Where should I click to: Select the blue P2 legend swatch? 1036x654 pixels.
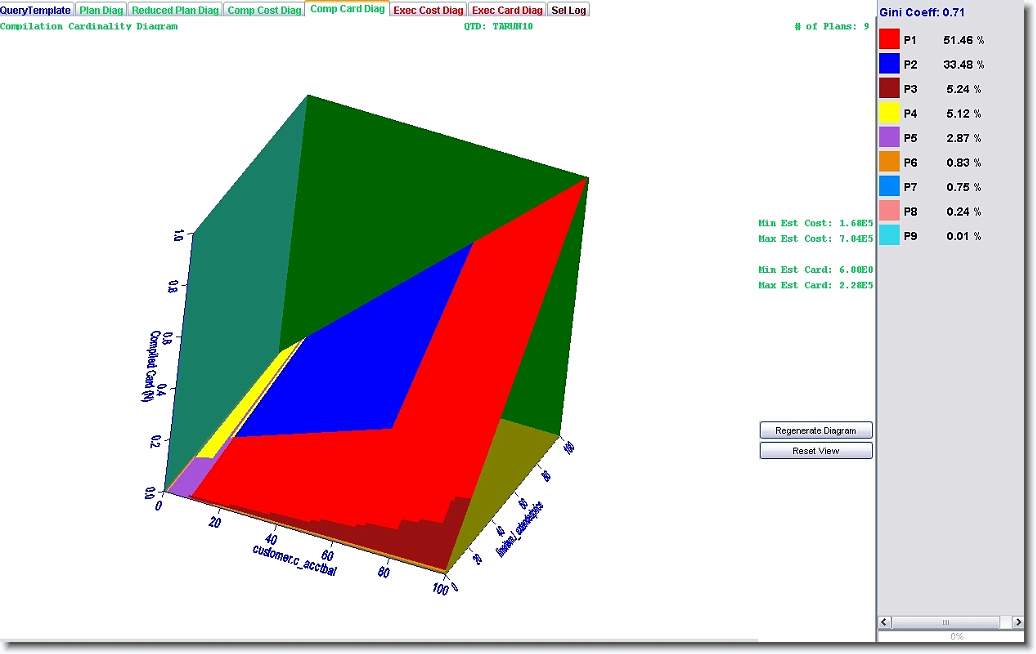point(889,64)
